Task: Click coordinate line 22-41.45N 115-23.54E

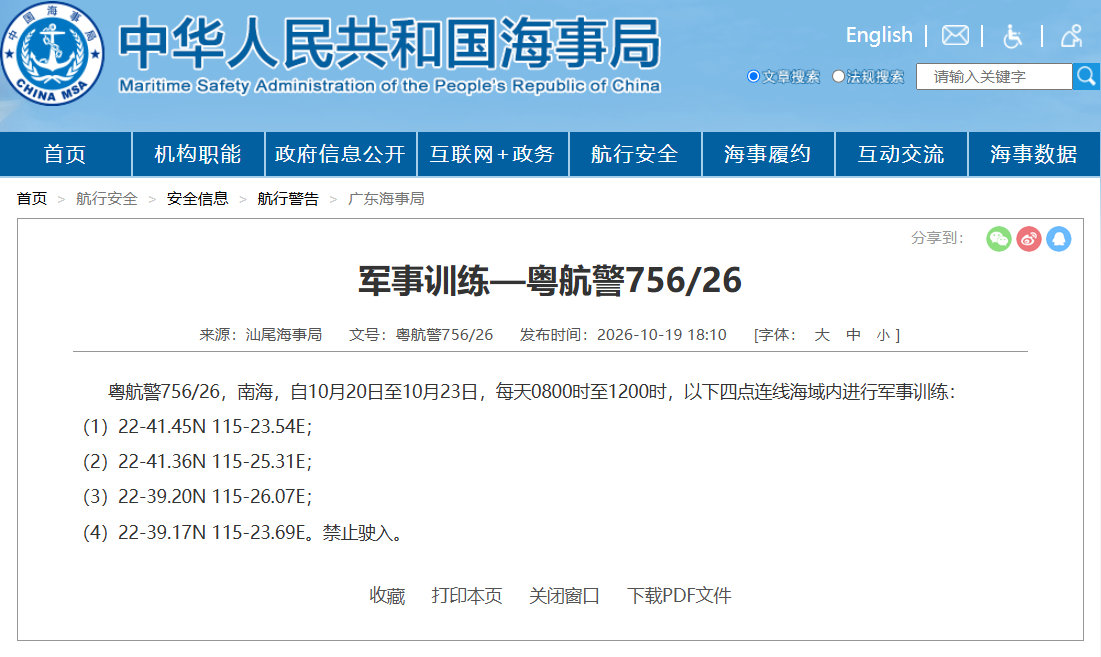Action: [x=215, y=427]
